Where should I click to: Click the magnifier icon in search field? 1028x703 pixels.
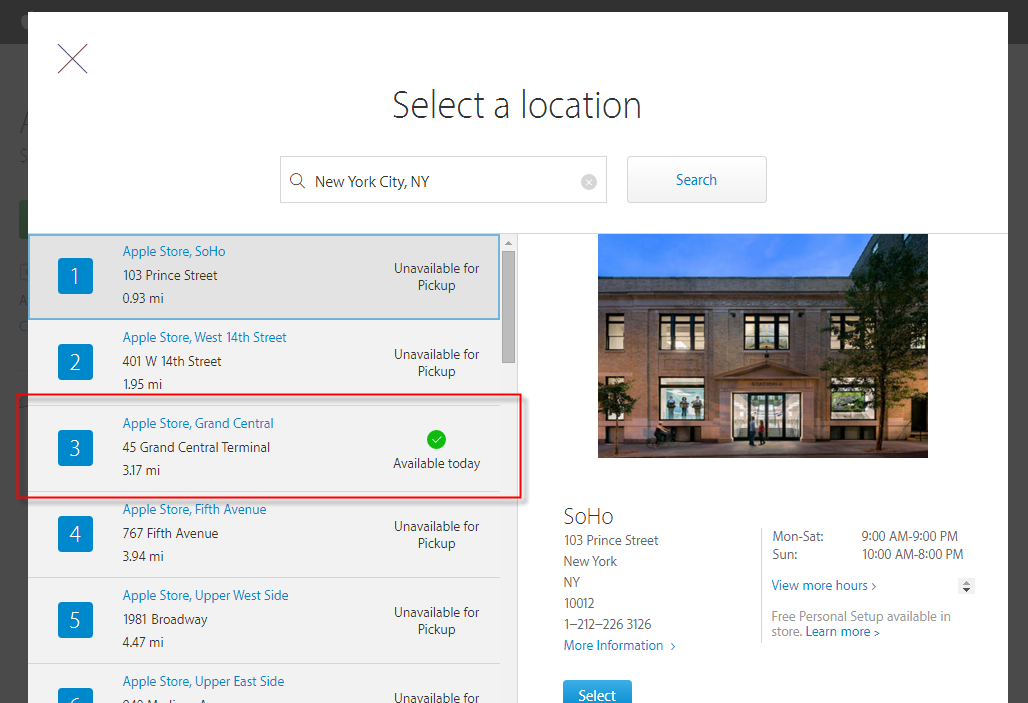[x=297, y=180]
